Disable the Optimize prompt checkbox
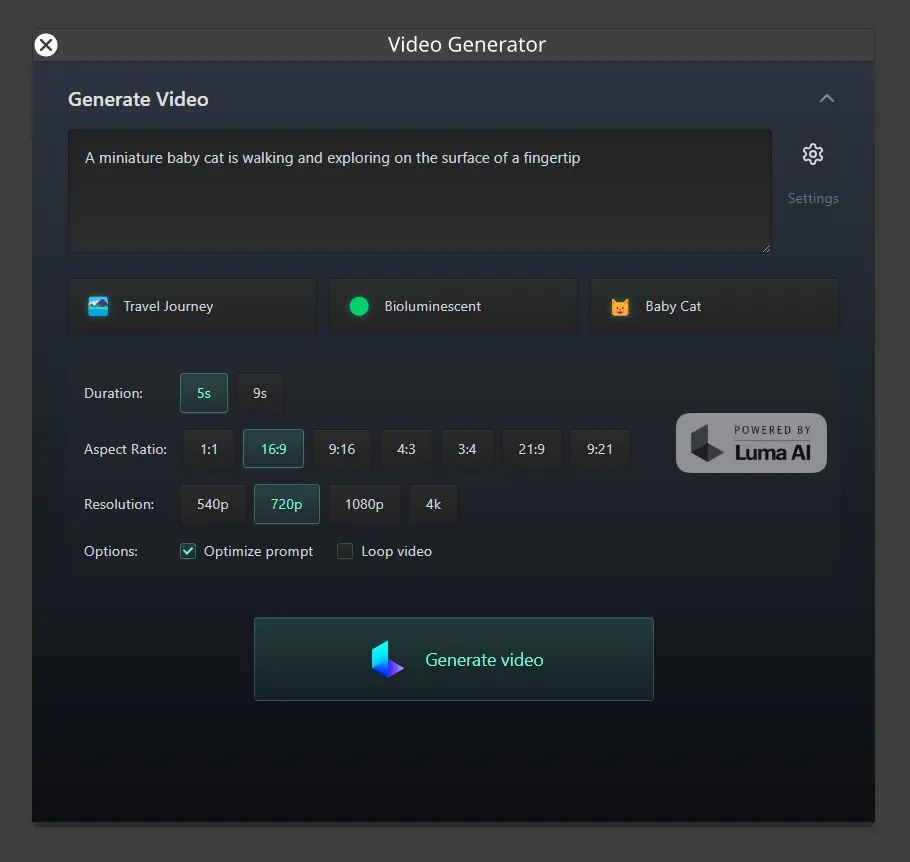This screenshot has height=862, width=910. pos(187,551)
